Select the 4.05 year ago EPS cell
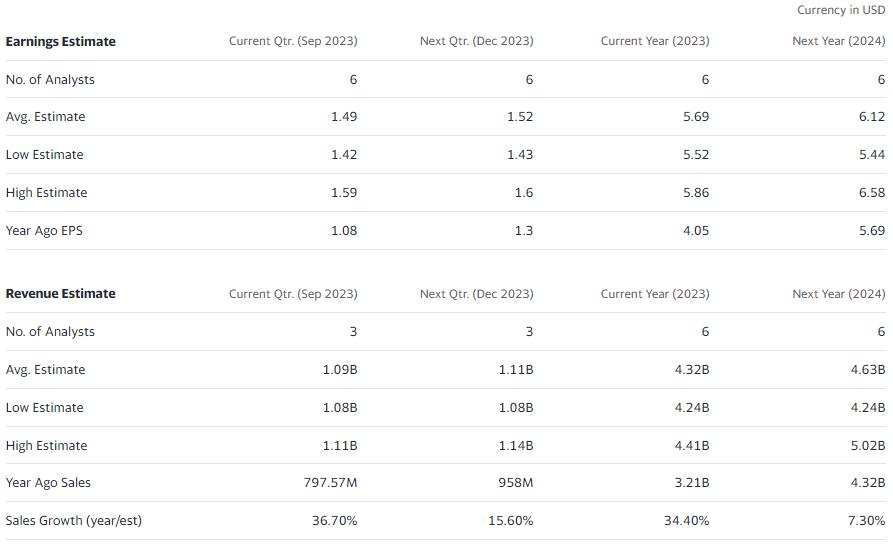Image resolution: width=893 pixels, height=545 pixels. (695, 230)
